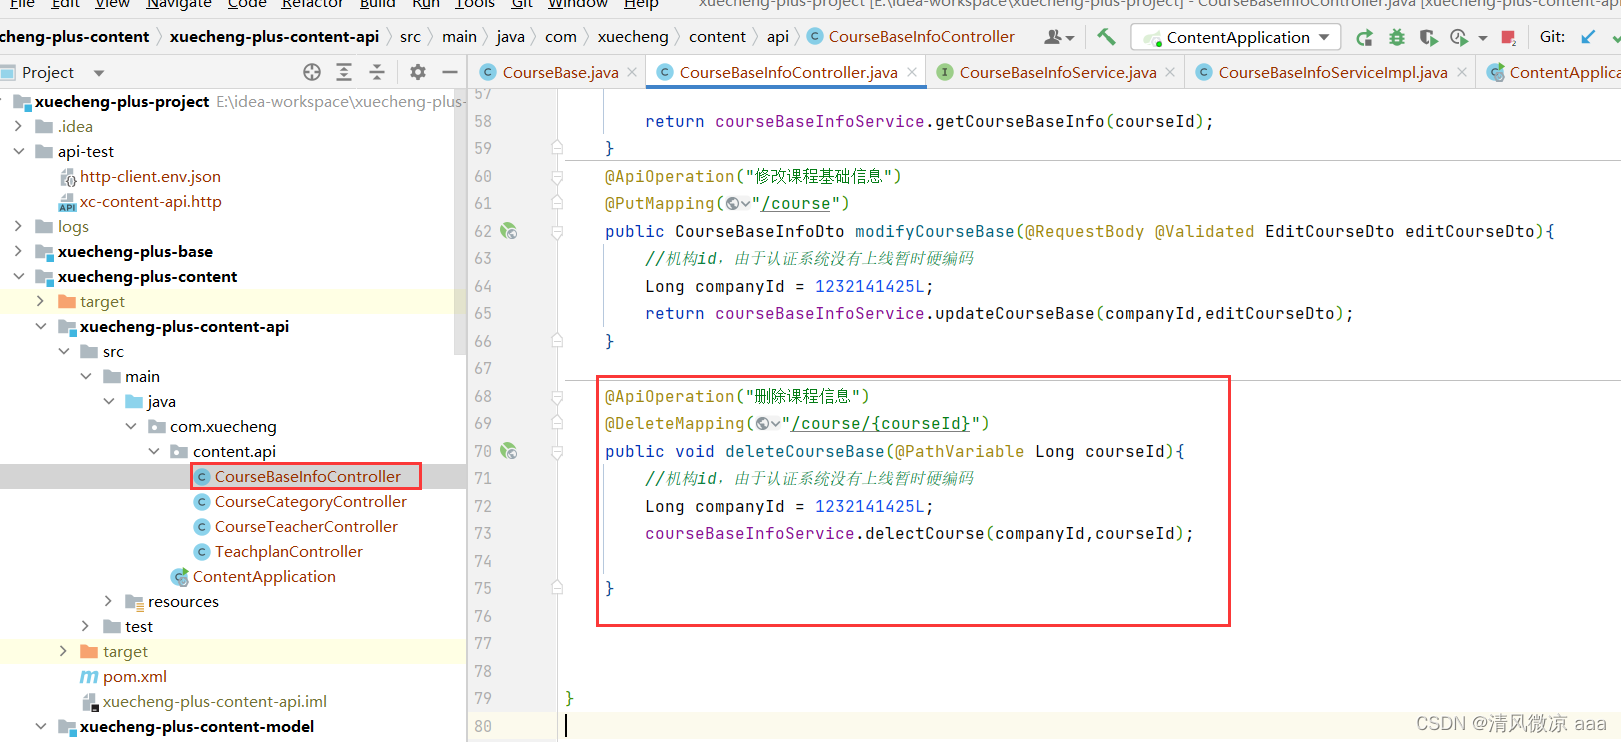Fold the modifyCourseBase method at line 62
The height and width of the screenshot is (742, 1621).
[x=557, y=231]
